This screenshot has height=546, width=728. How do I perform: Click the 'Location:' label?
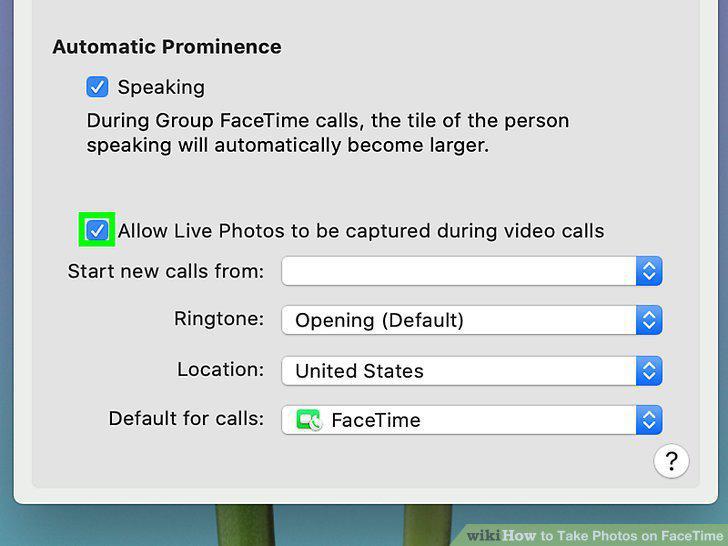click(x=220, y=370)
